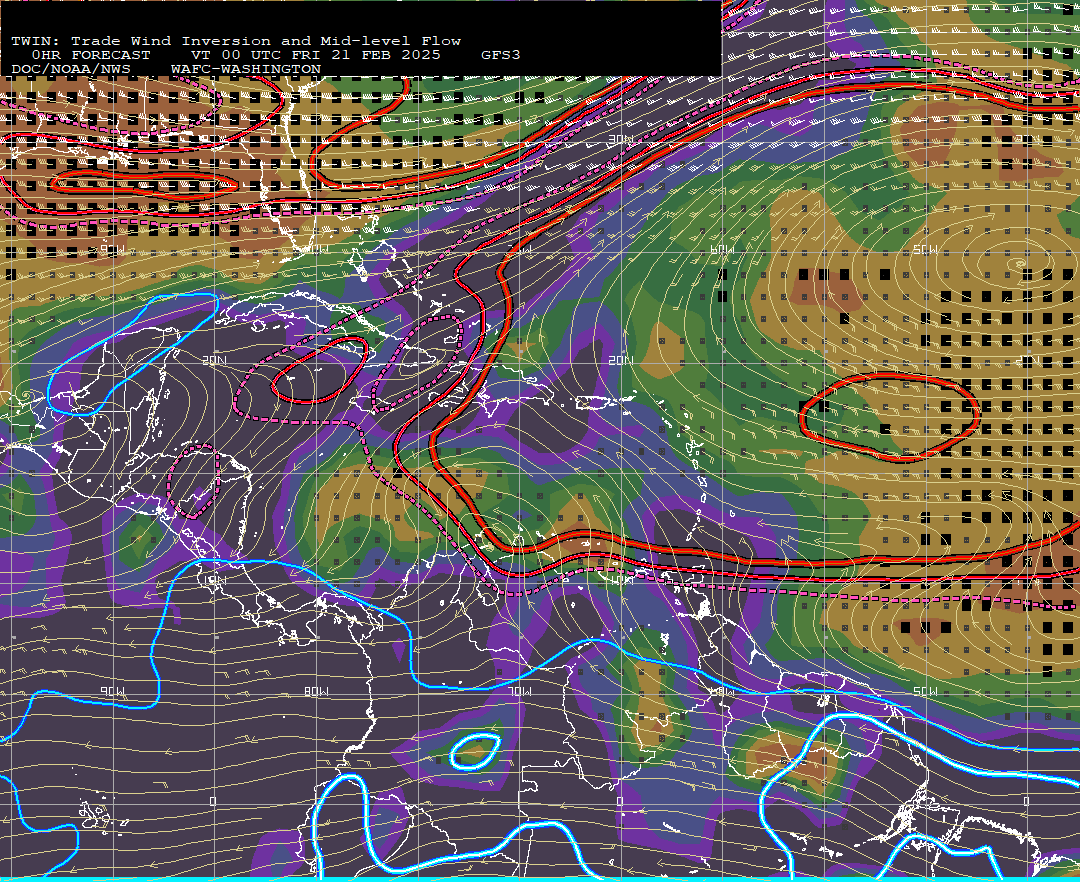Click the 'TWIN: Trade Wind Inversion' title text

click(141, 41)
